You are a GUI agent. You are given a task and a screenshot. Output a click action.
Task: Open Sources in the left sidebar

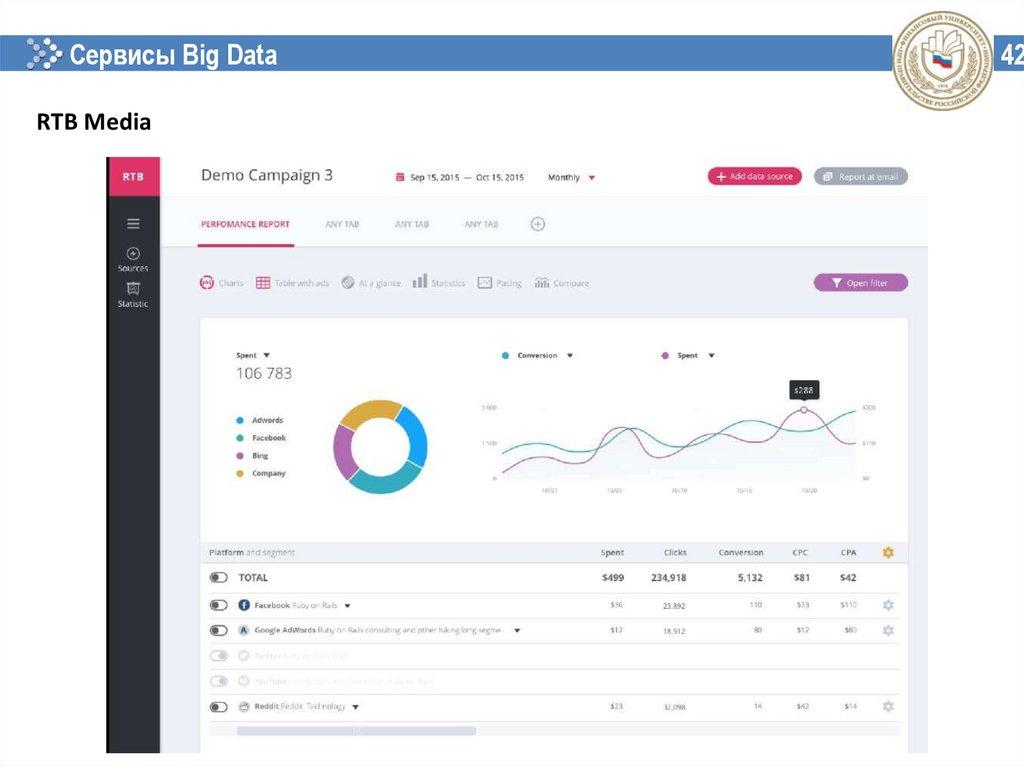133,259
